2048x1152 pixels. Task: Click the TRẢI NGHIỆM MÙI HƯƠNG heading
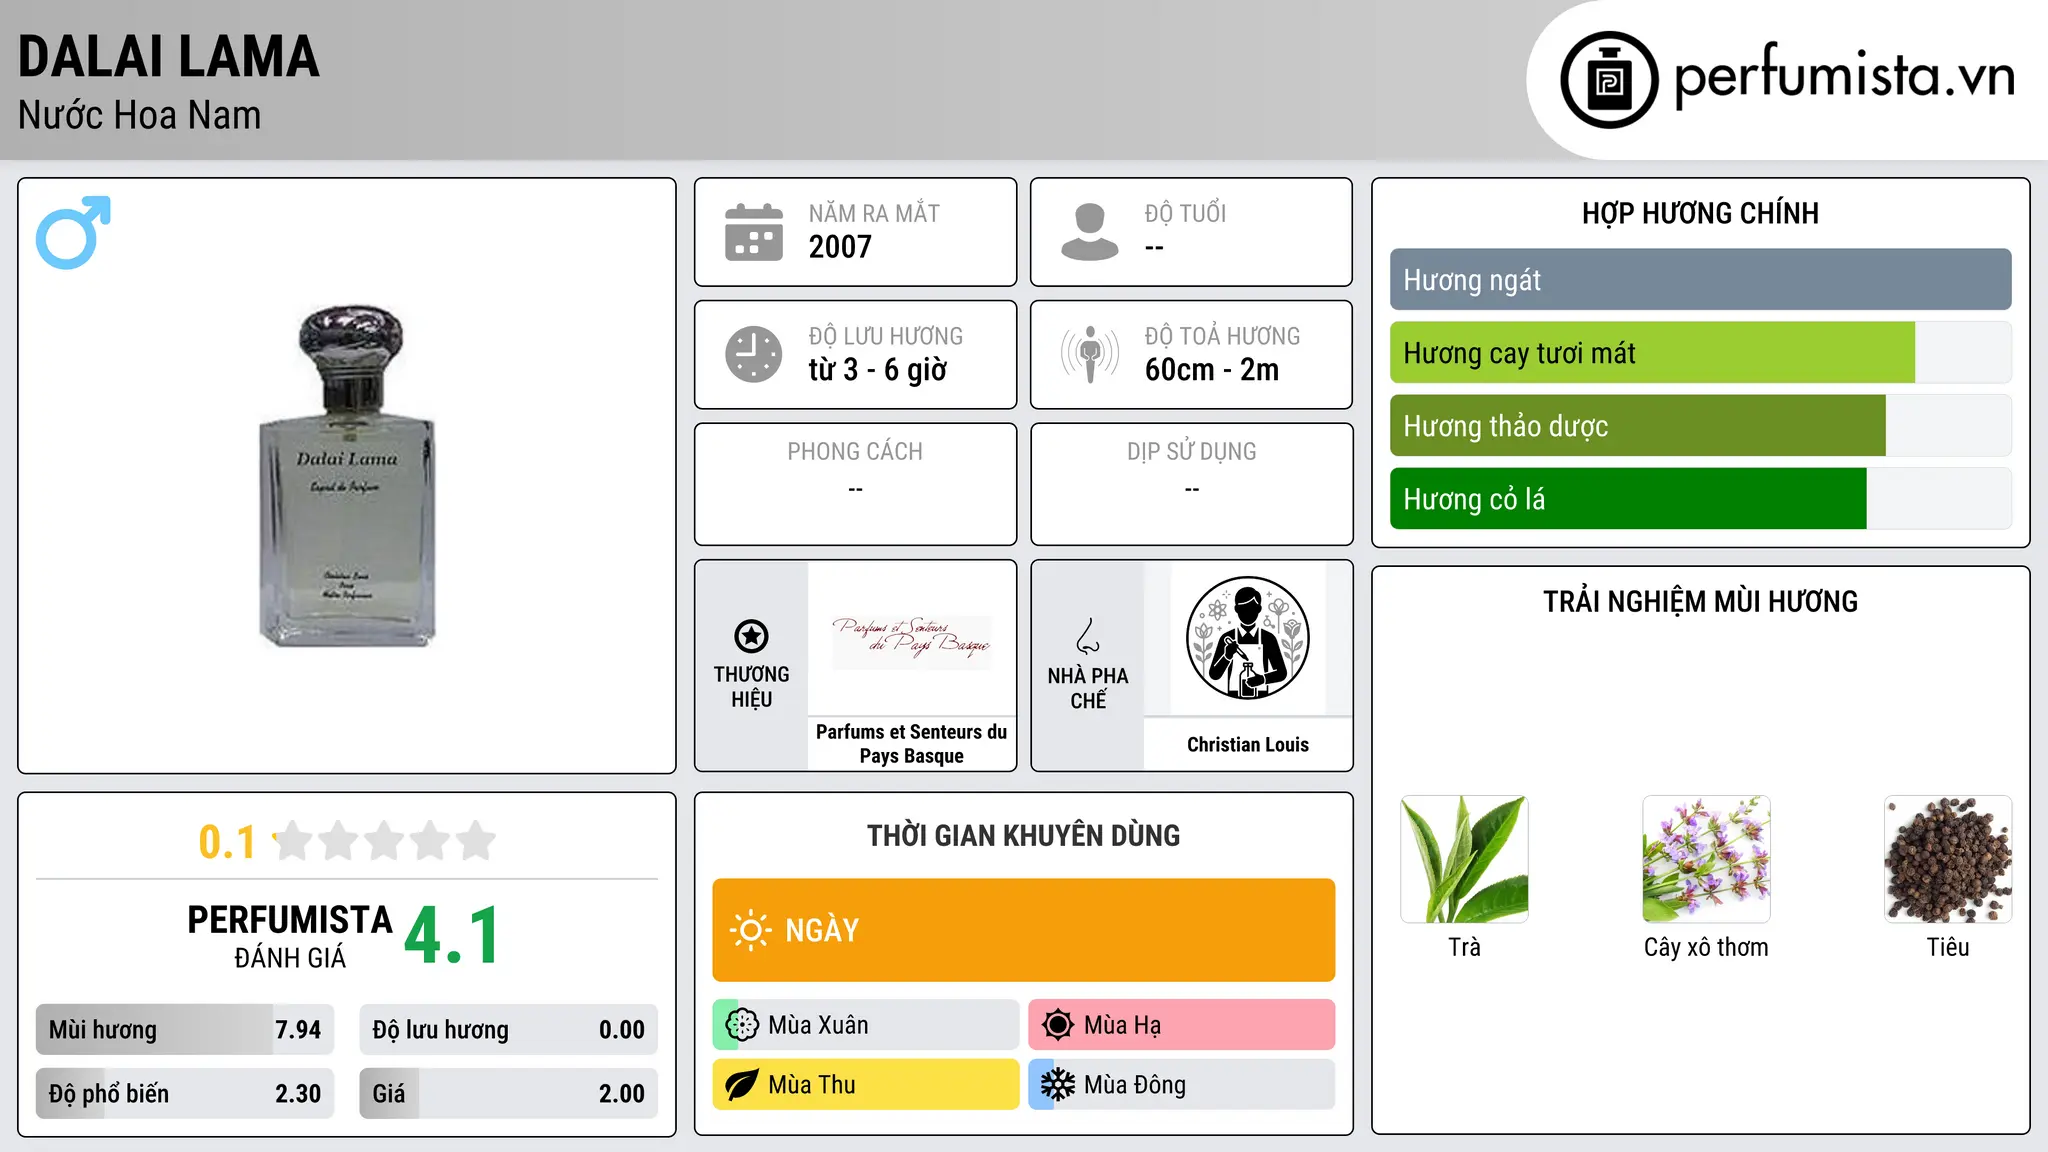(1701, 601)
